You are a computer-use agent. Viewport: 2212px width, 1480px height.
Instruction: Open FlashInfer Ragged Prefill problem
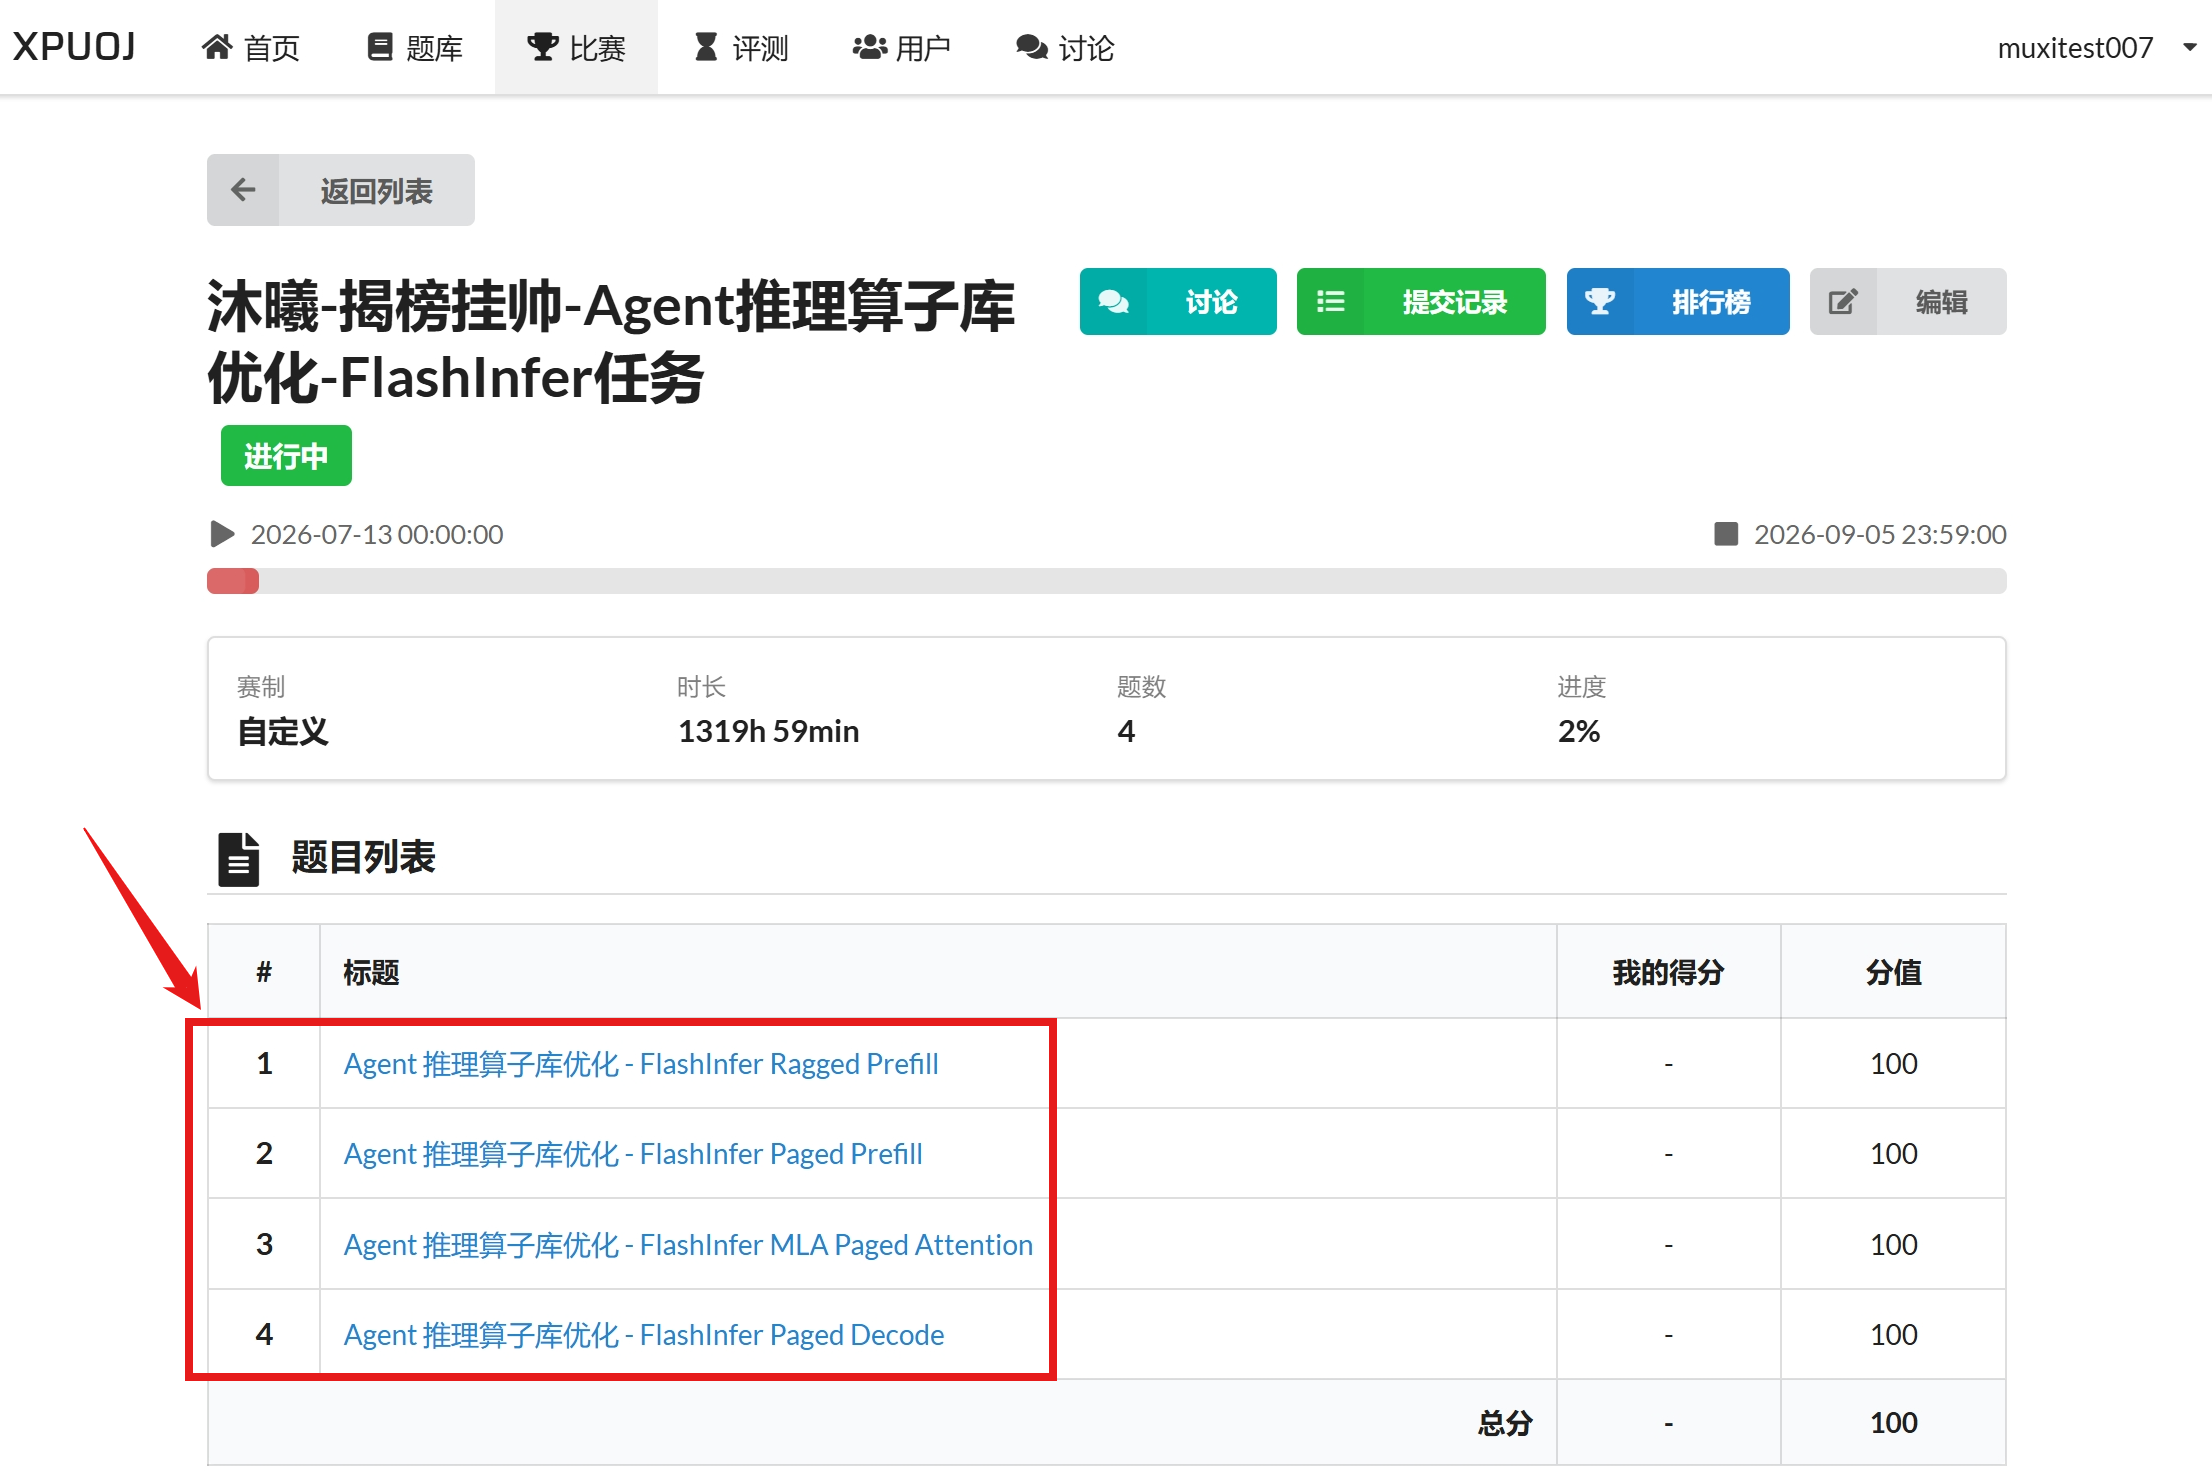click(641, 1063)
